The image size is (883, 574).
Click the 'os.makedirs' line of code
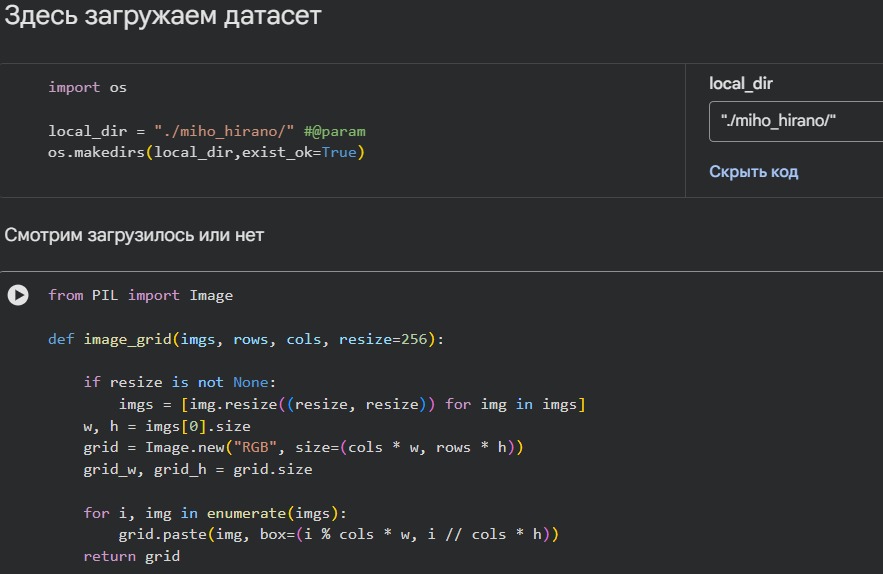point(206,153)
